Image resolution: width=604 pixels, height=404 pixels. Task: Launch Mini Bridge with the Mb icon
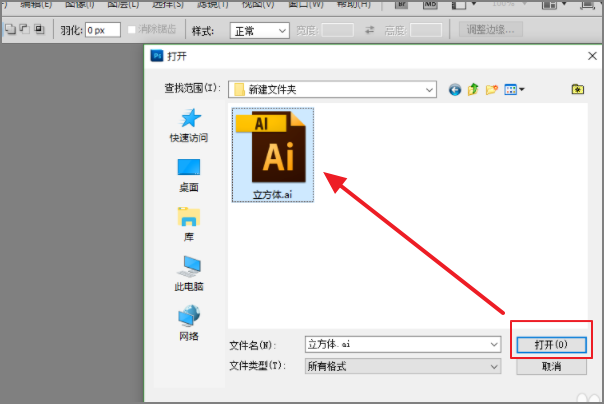pyautogui.click(x=430, y=4)
